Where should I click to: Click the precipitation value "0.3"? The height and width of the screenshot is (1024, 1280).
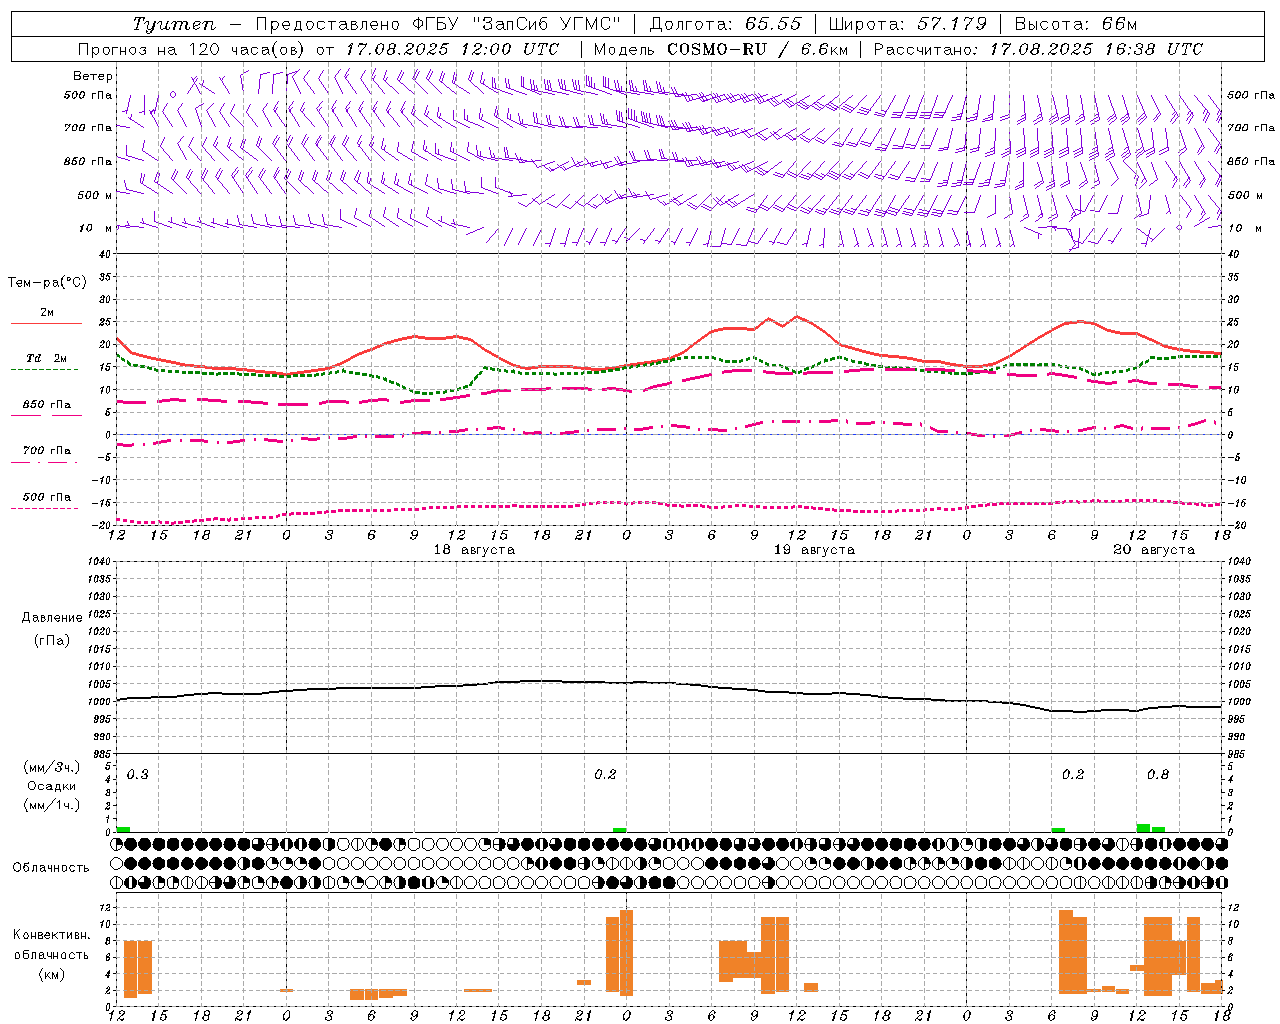138,775
